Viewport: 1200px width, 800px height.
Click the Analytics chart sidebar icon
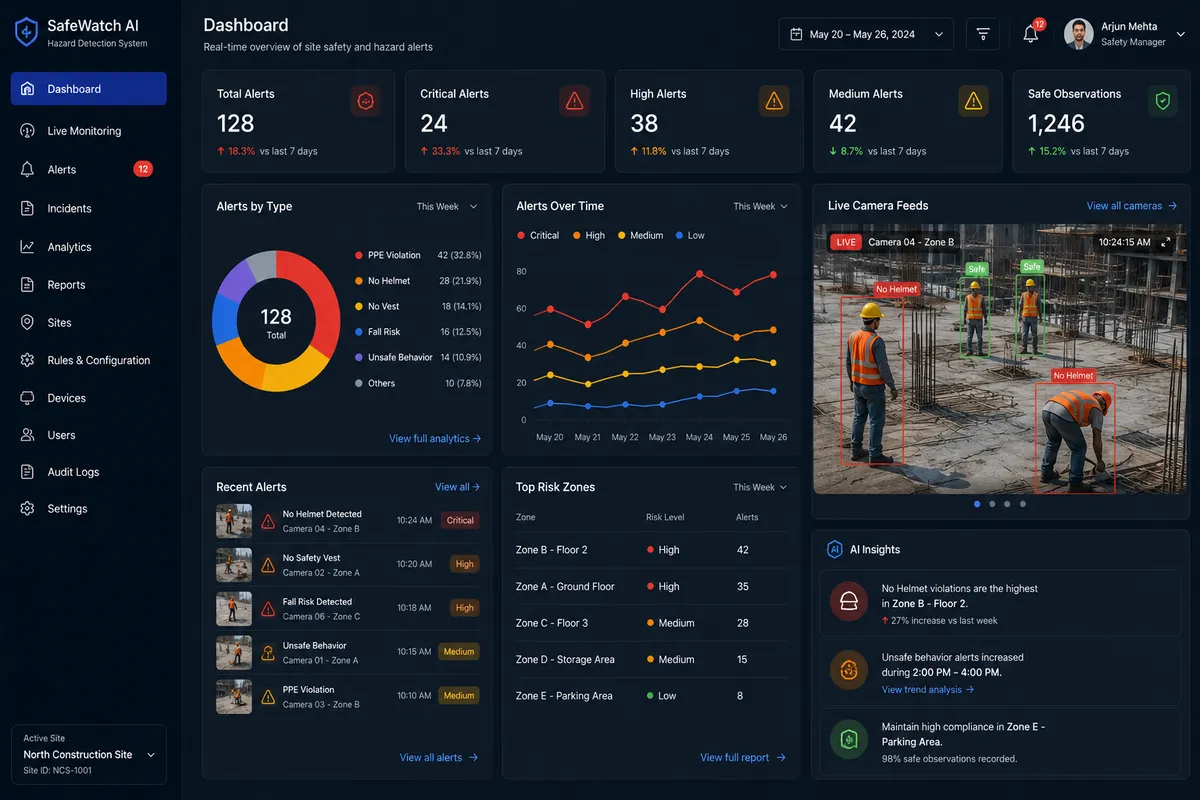(28, 247)
